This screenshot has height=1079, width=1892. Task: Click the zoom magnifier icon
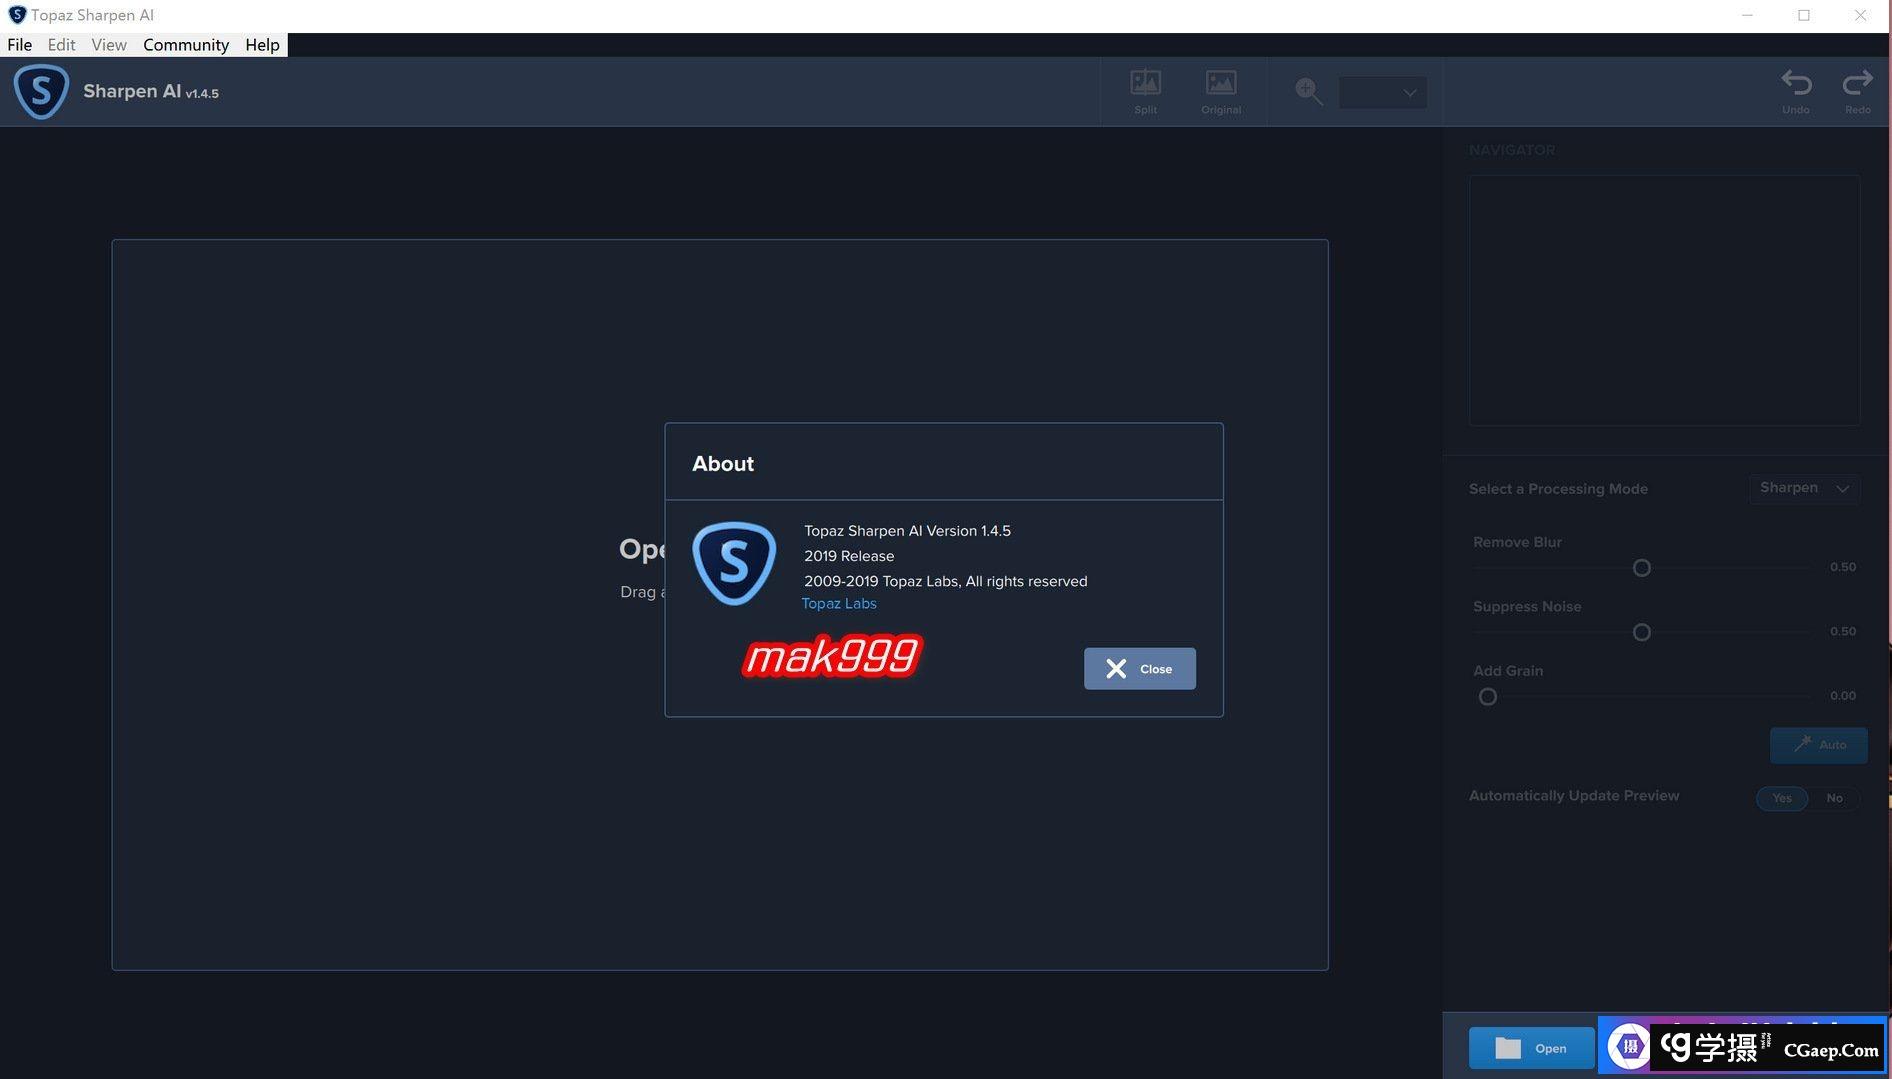coord(1308,92)
